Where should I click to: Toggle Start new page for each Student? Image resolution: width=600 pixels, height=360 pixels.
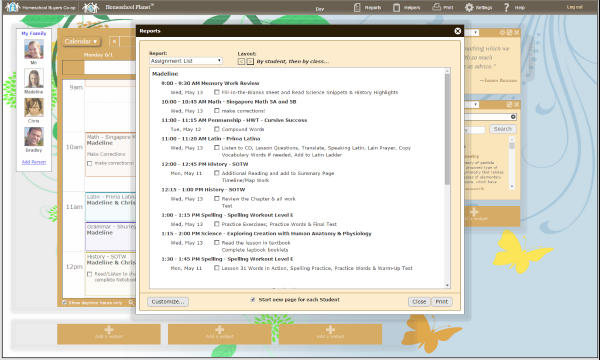click(x=253, y=300)
